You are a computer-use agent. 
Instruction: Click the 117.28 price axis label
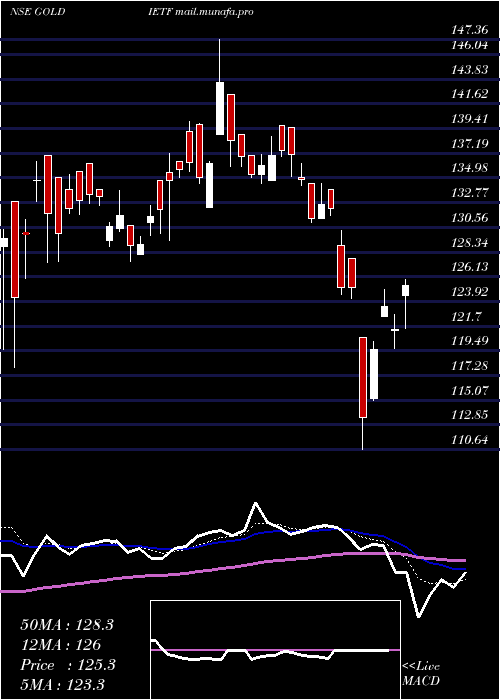(x=469, y=366)
